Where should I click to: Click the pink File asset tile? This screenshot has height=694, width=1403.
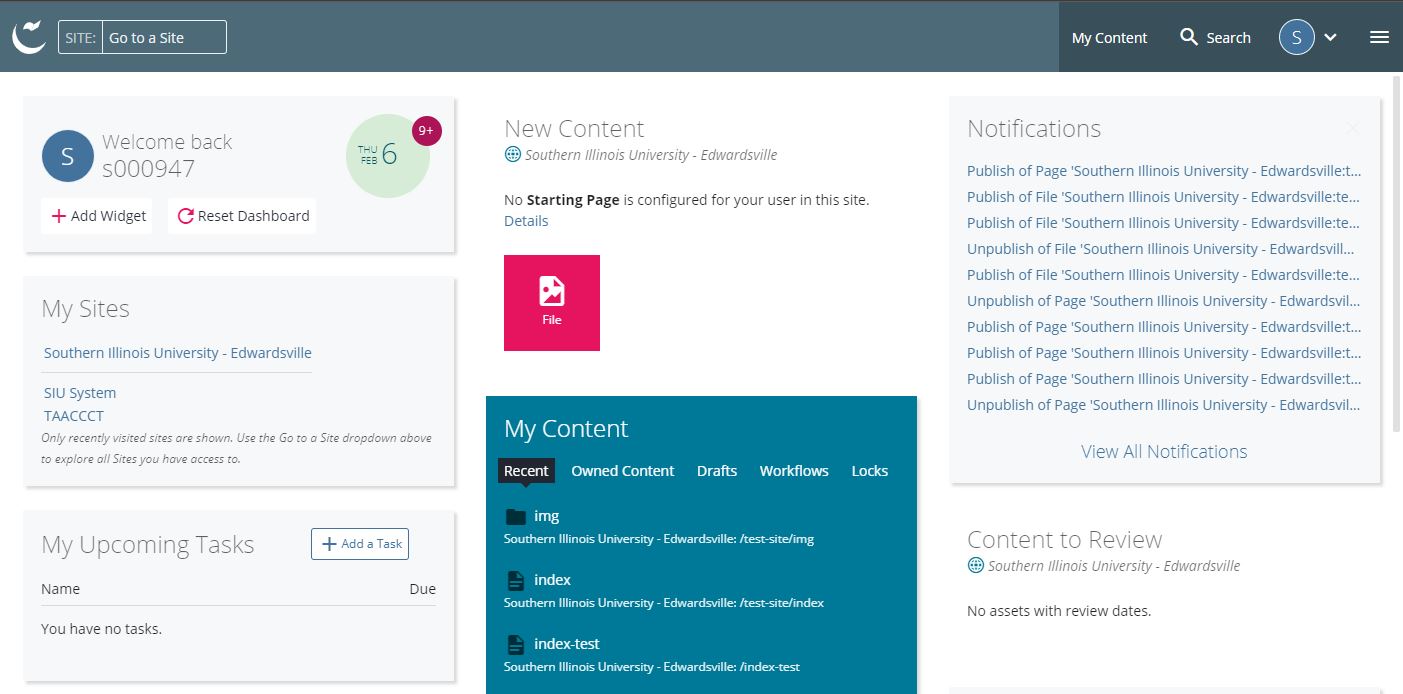552,302
